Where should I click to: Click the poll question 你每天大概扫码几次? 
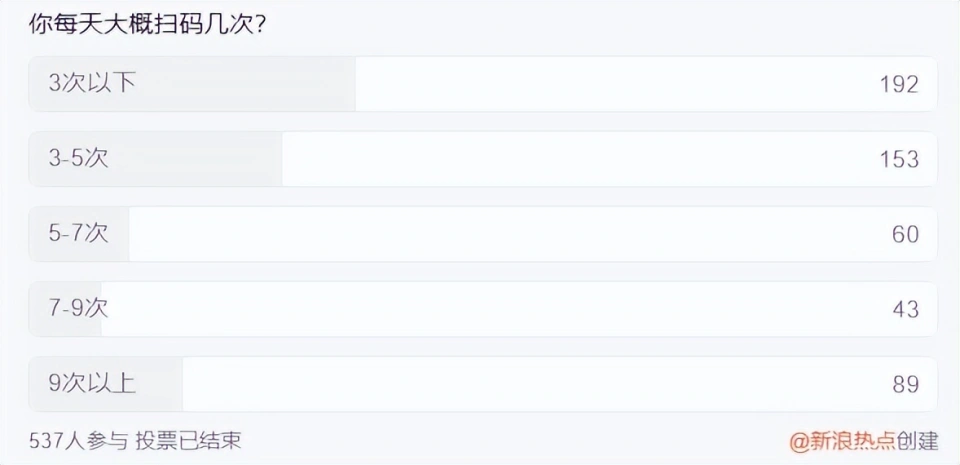click(147, 23)
